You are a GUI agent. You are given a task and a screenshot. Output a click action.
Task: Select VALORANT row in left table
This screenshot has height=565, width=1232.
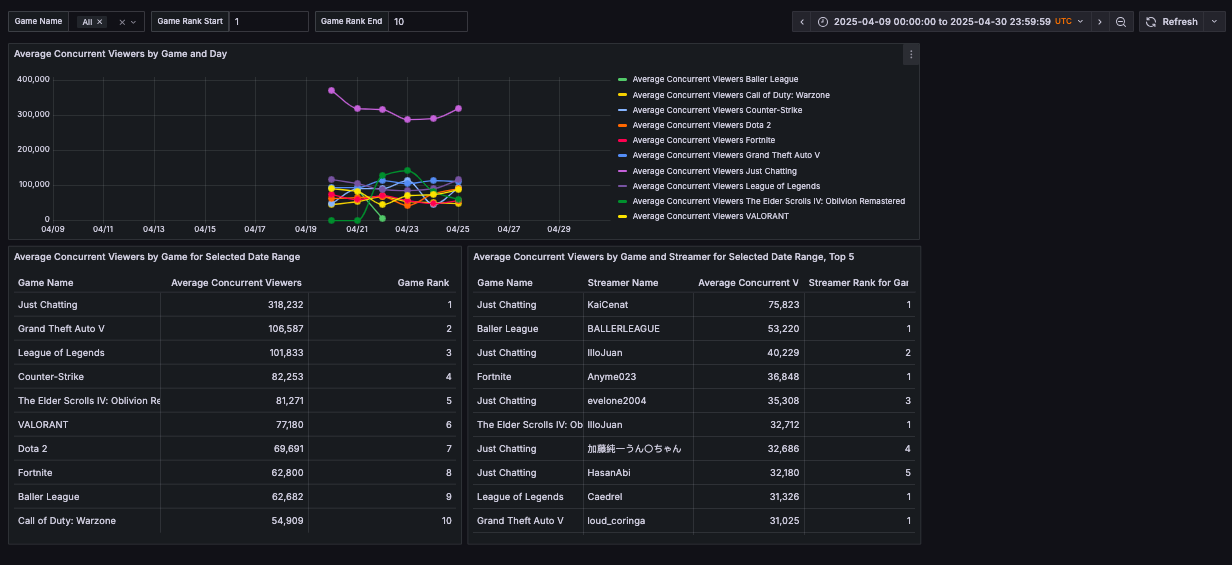click(235, 425)
